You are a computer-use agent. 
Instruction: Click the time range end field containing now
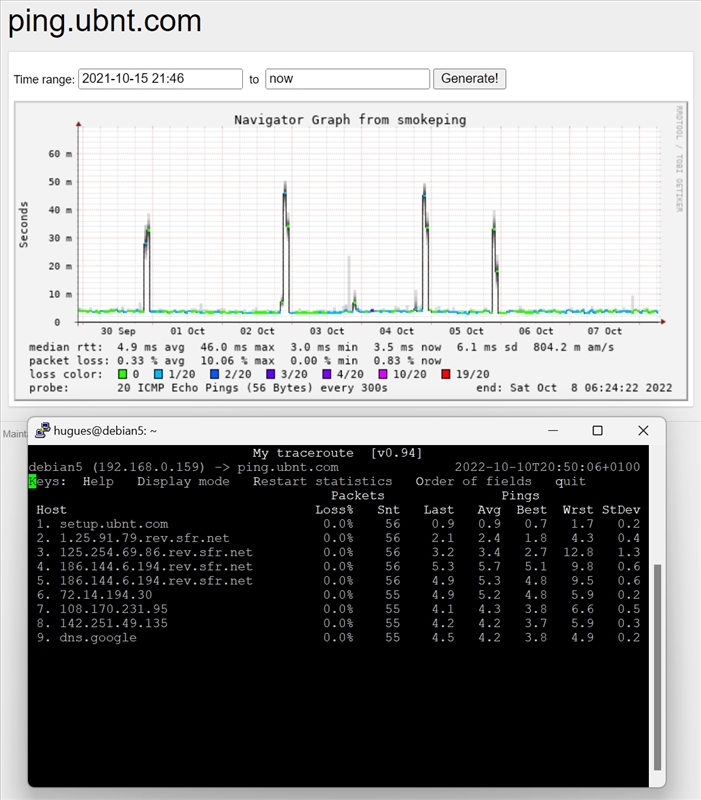click(347, 79)
